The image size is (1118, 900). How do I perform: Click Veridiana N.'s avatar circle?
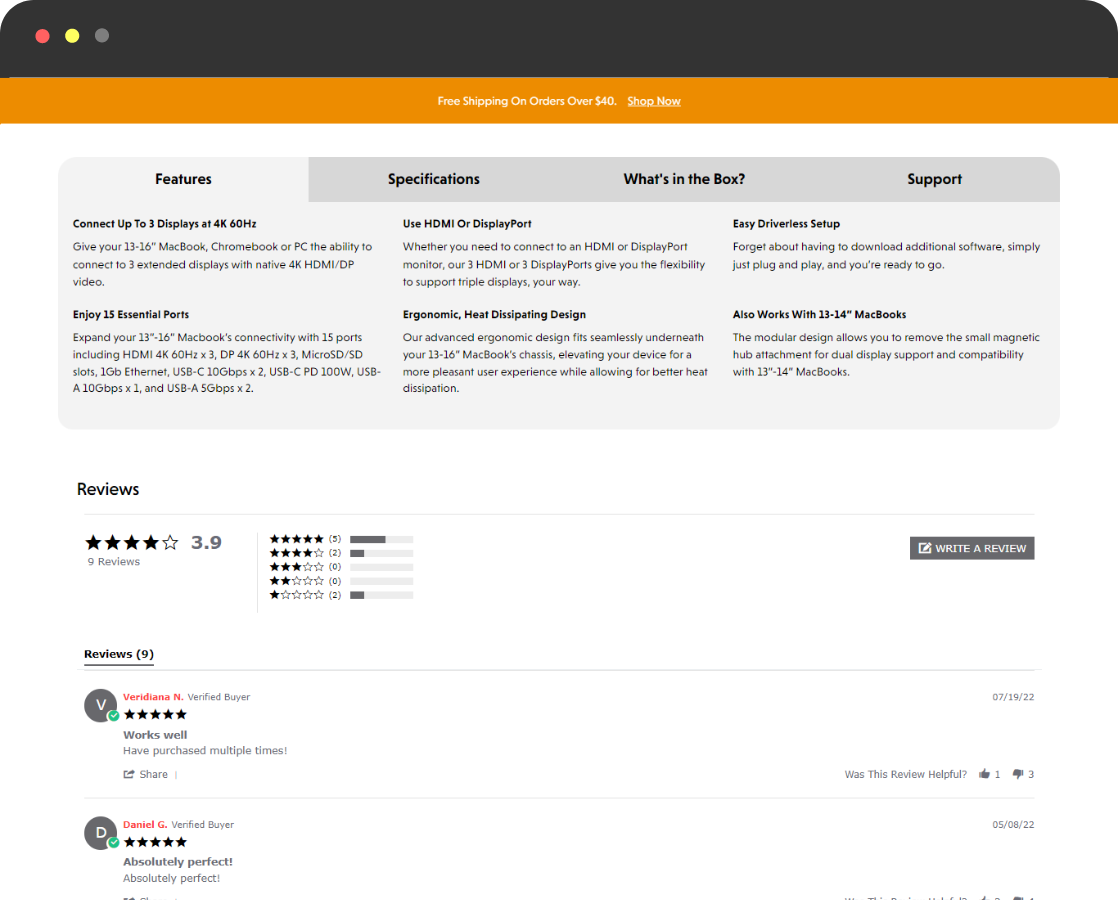100,705
